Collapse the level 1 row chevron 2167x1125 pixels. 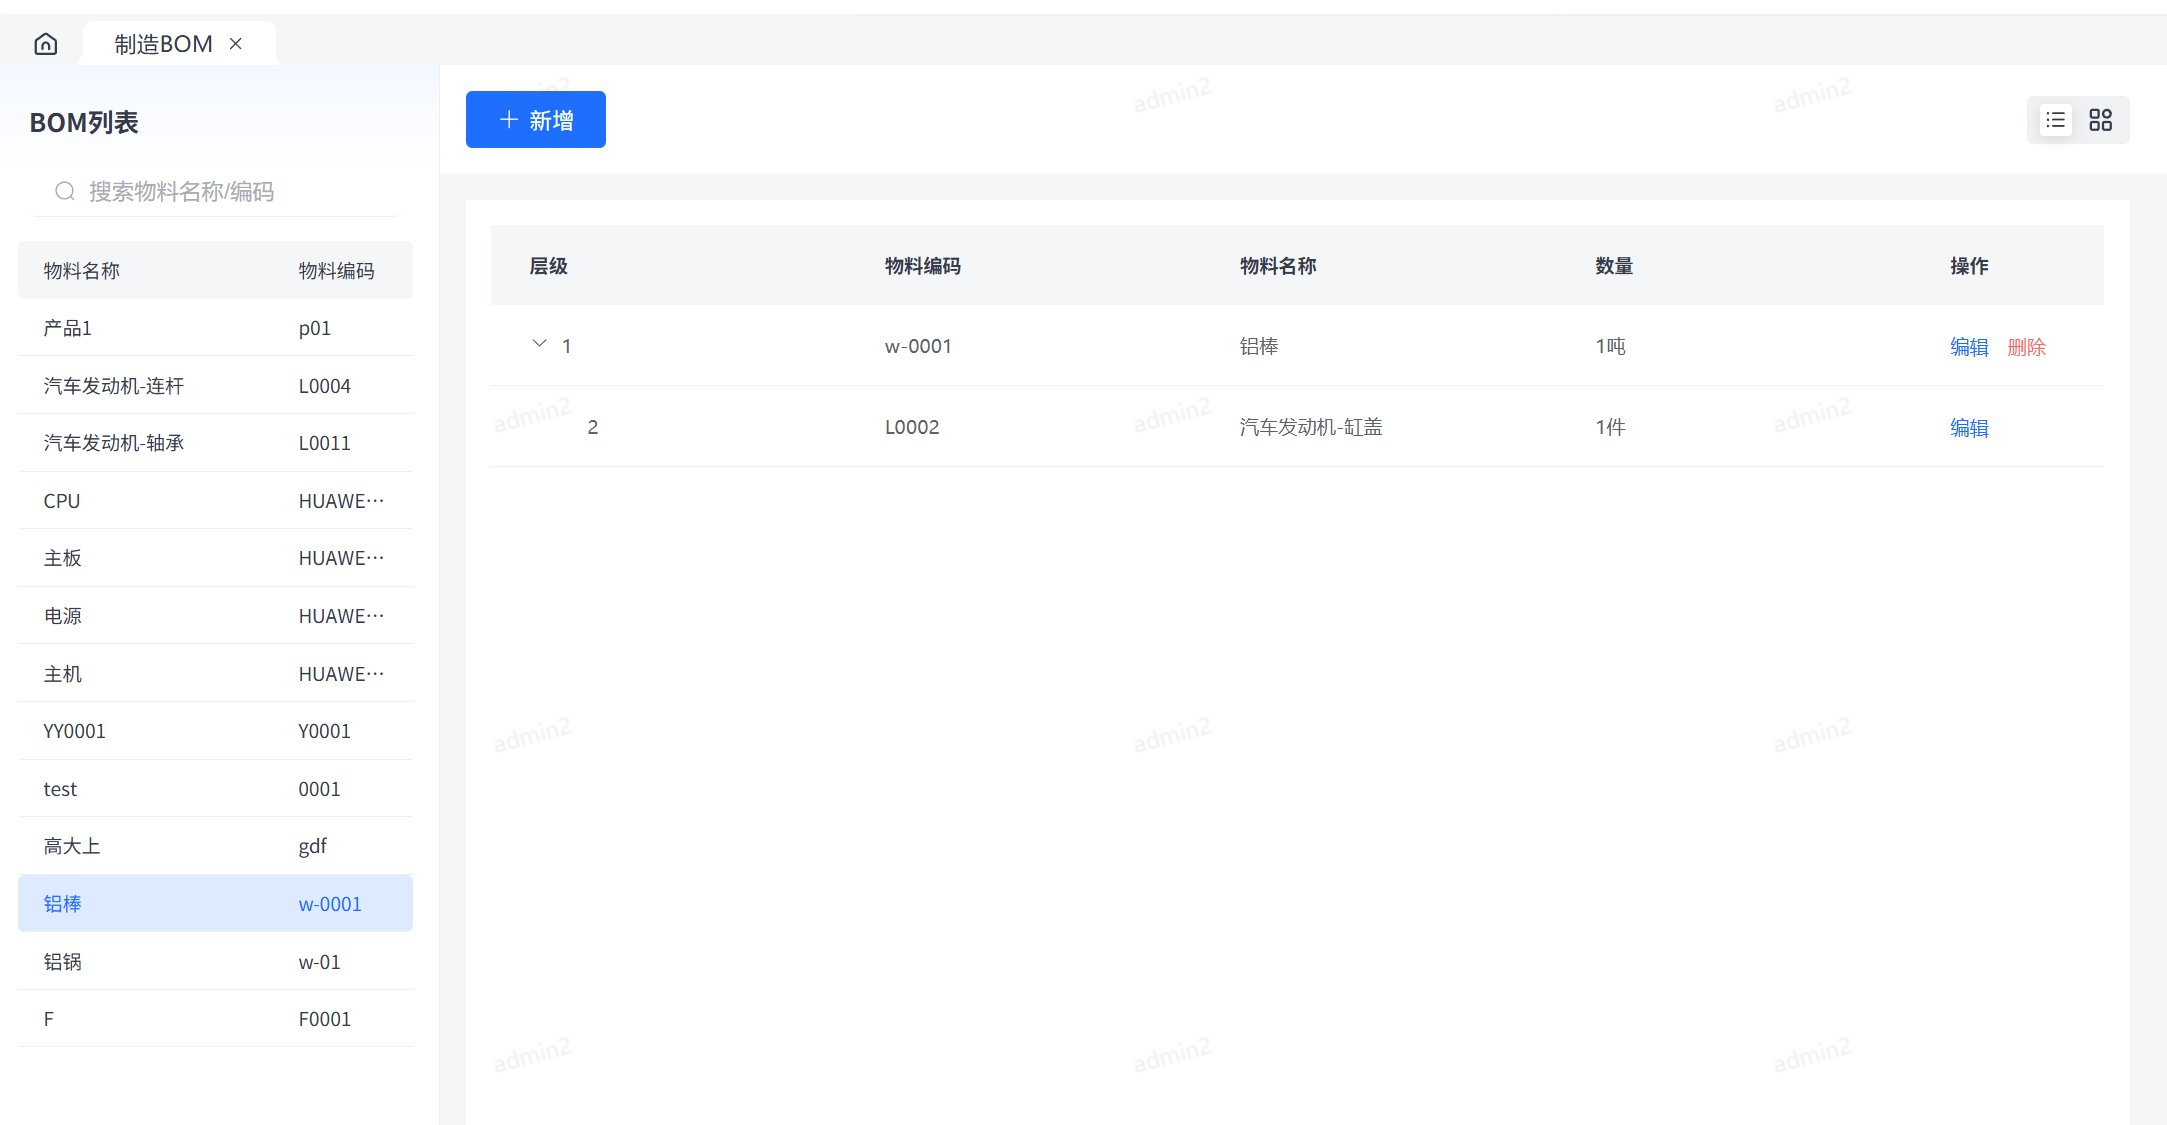point(539,344)
